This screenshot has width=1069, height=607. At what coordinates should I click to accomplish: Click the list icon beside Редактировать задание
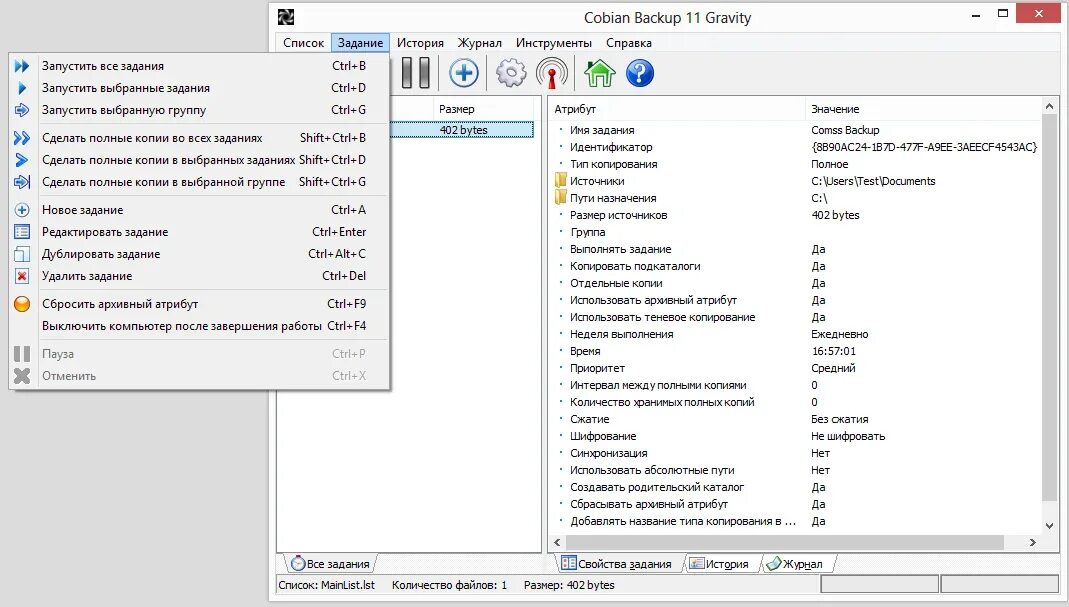(x=22, y=232)
